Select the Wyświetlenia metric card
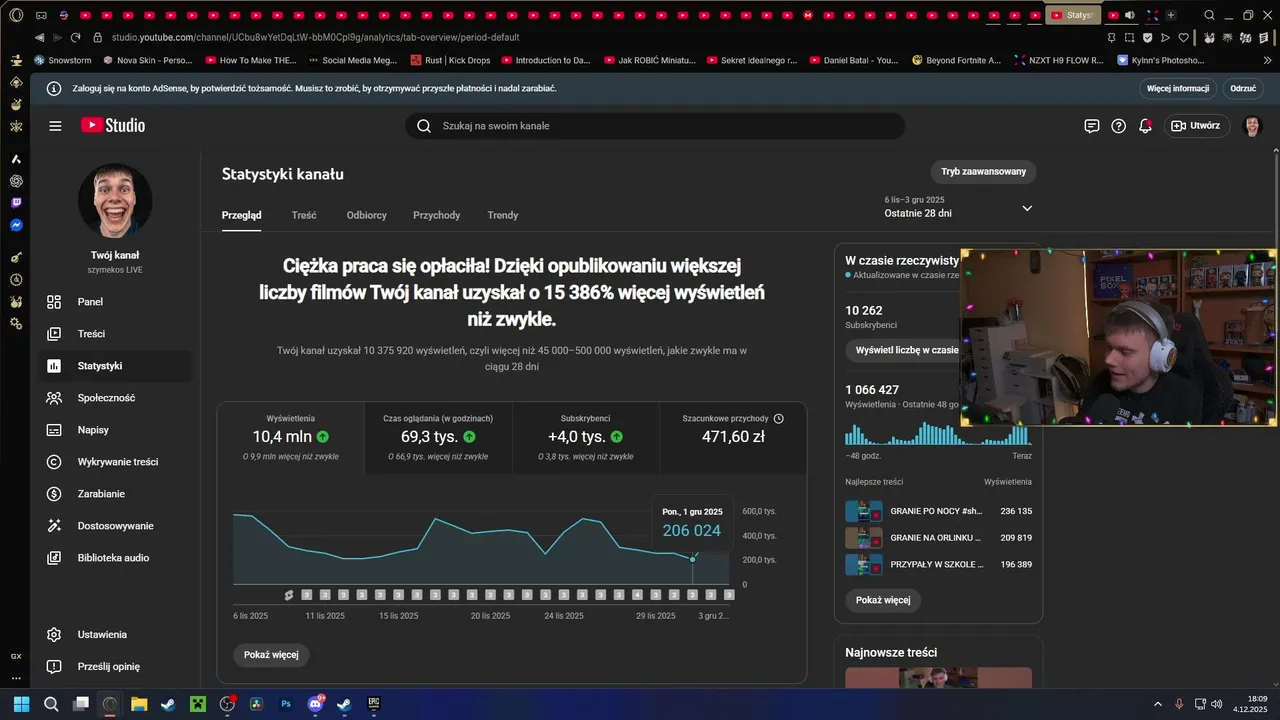 (x=291, y=438)
